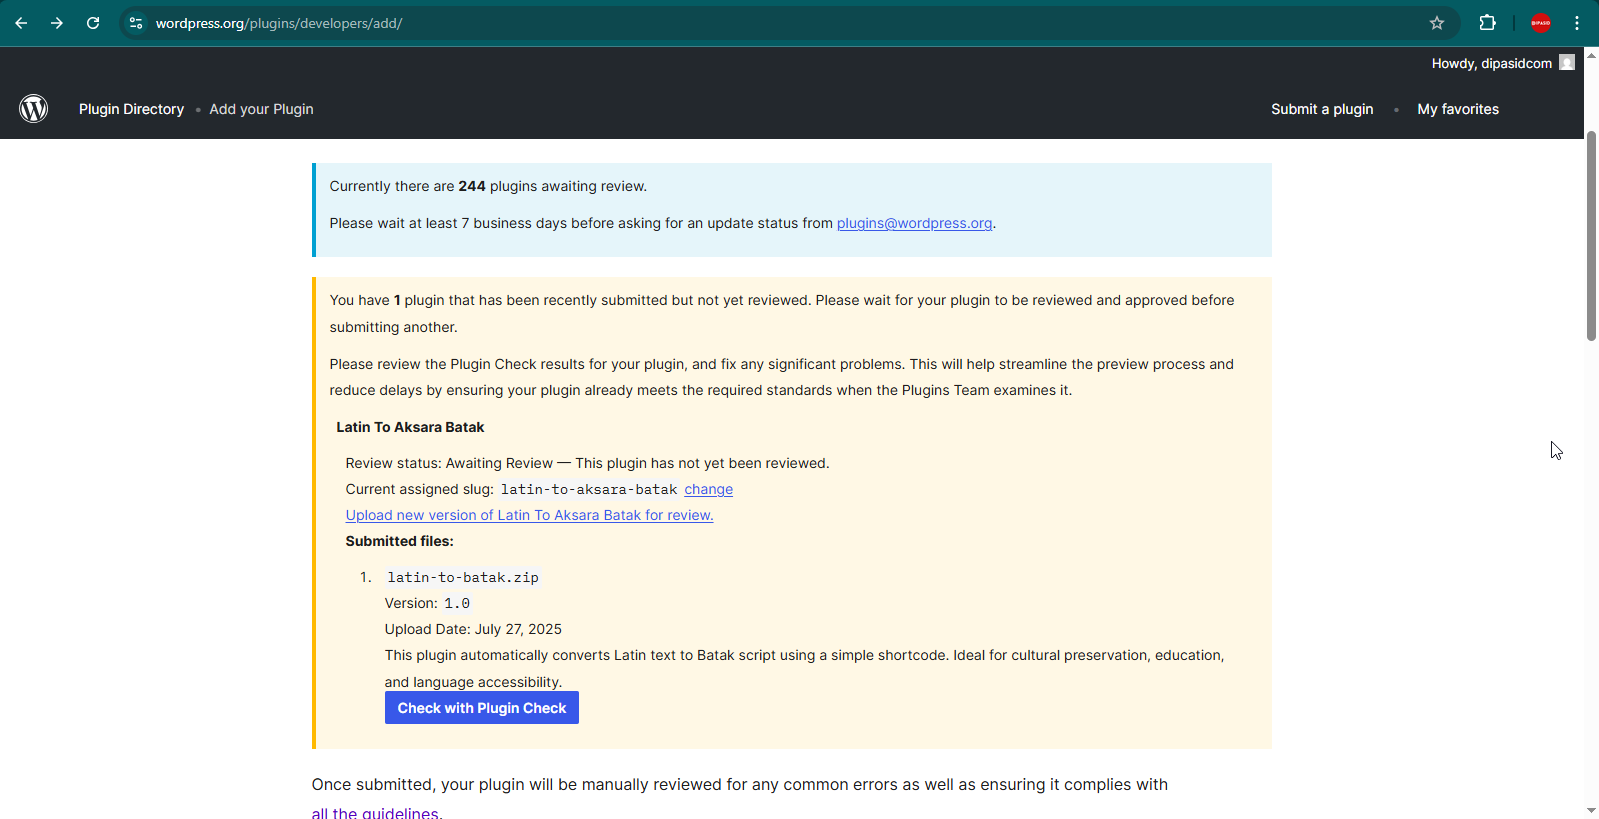Viewport: 1599px width, 819px height.
Task: View site information icon in address bar
Action: point(136,23)
